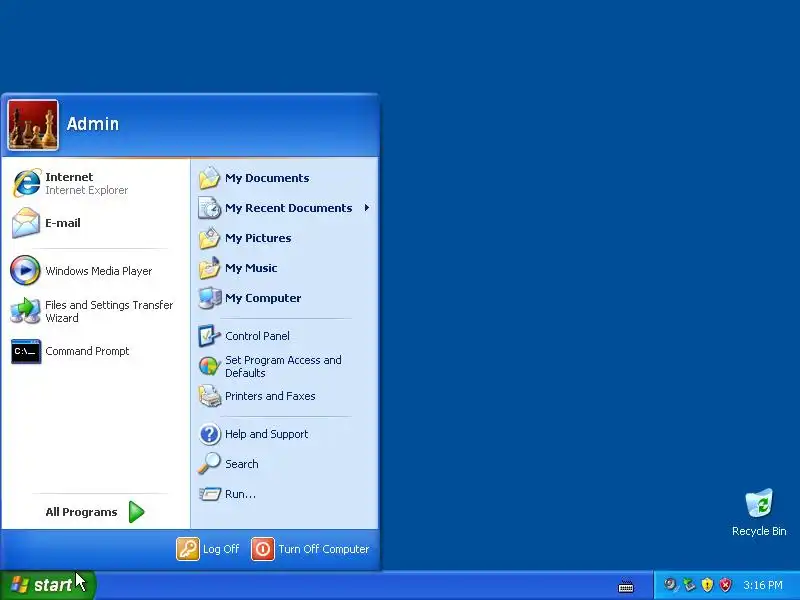This screenshot has width=800, height=600.
Task: Select Printers and Faxes text
Action: coord(270,396)
